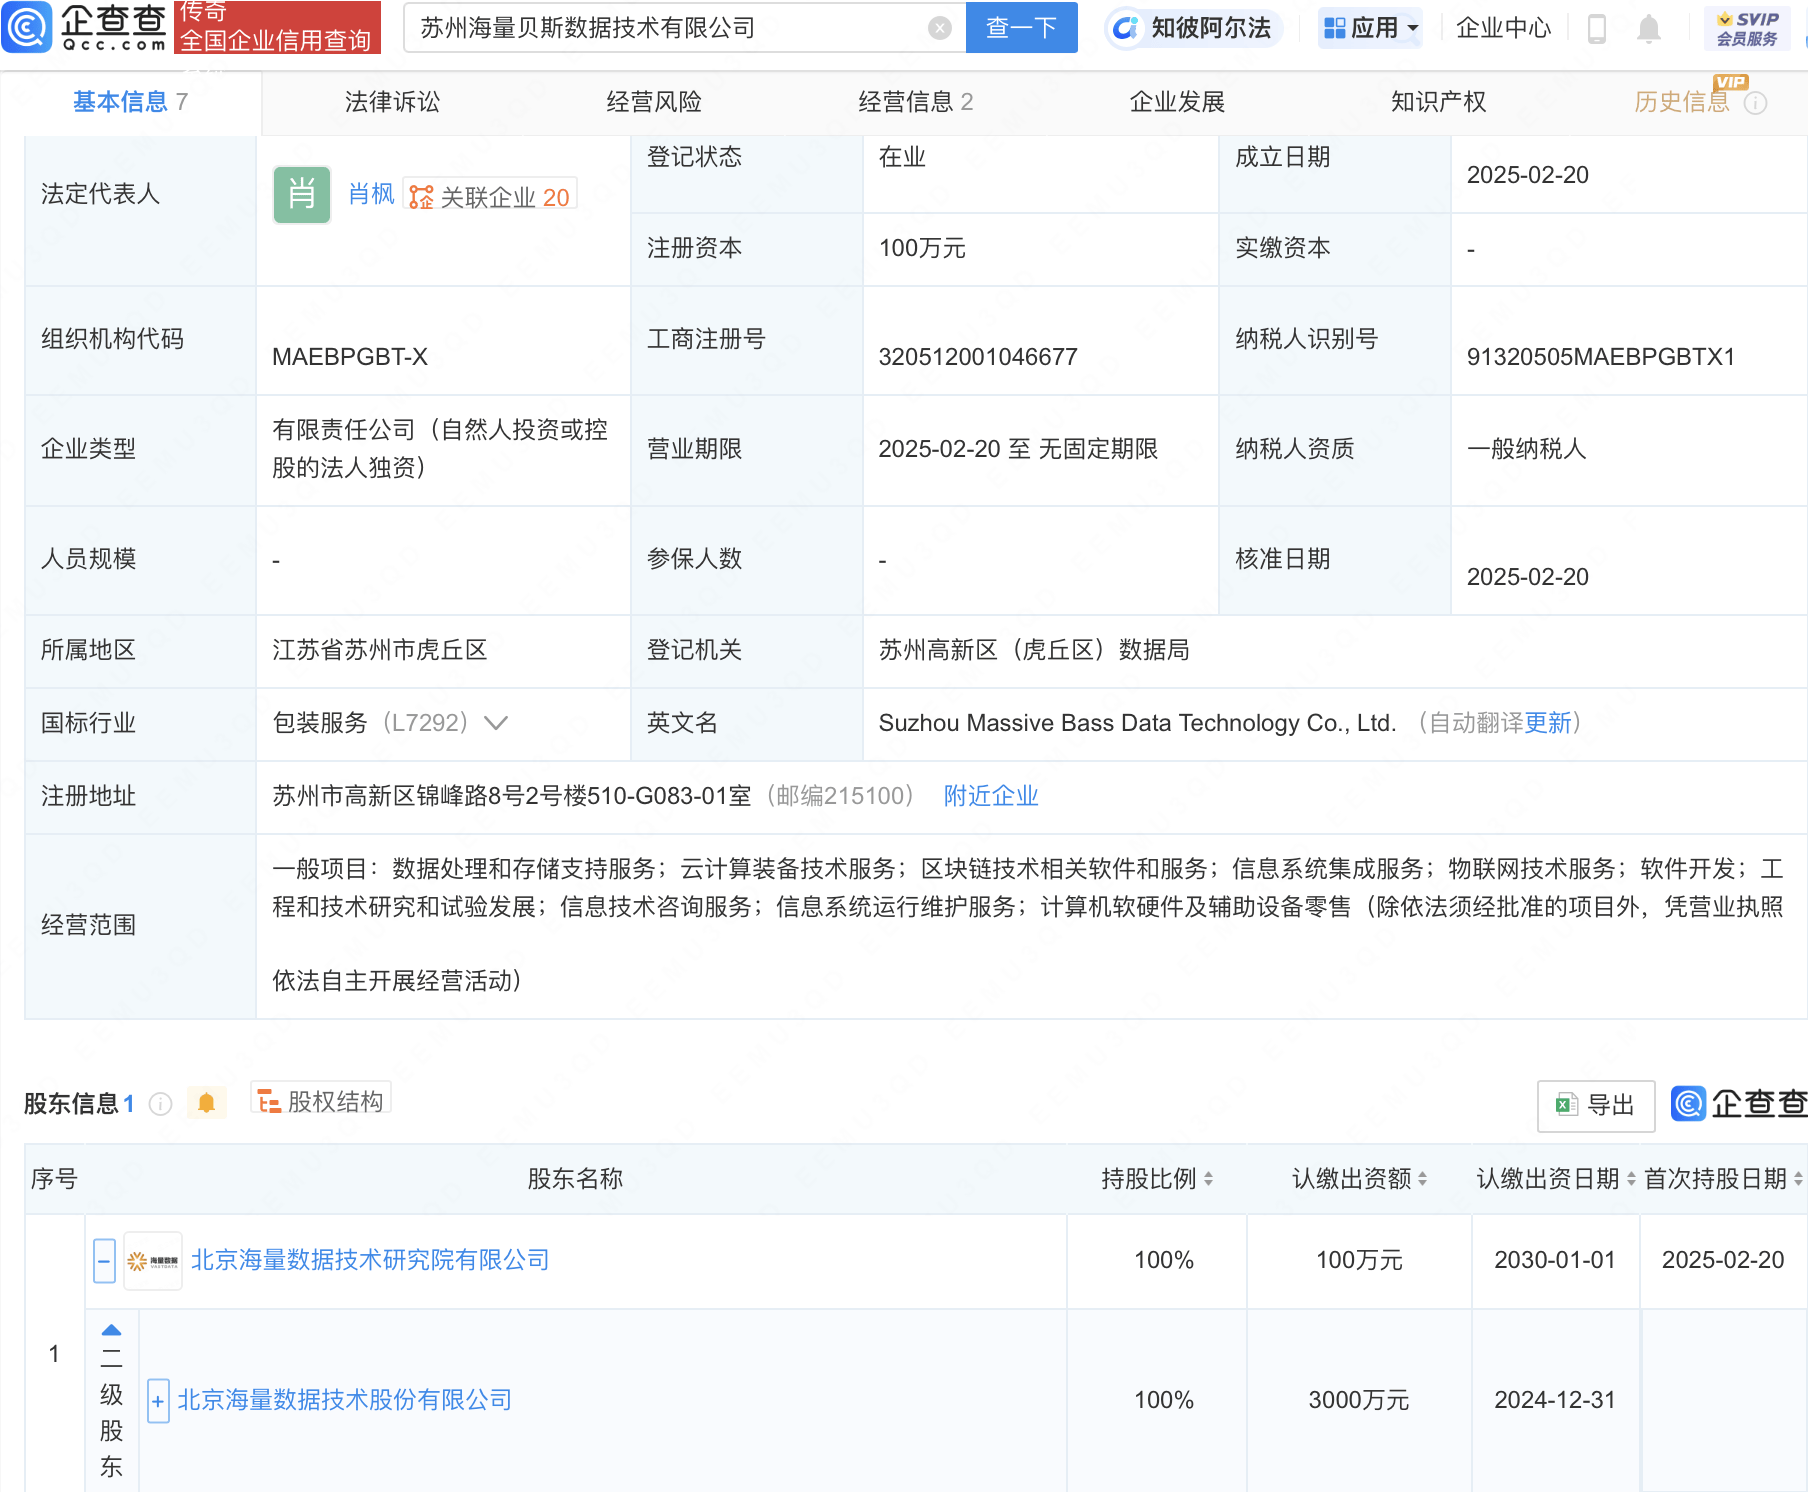The image size is (1808, 1492).
Task: Switch to the 法律诉讼 tab
Action: [x=392, y=102]
